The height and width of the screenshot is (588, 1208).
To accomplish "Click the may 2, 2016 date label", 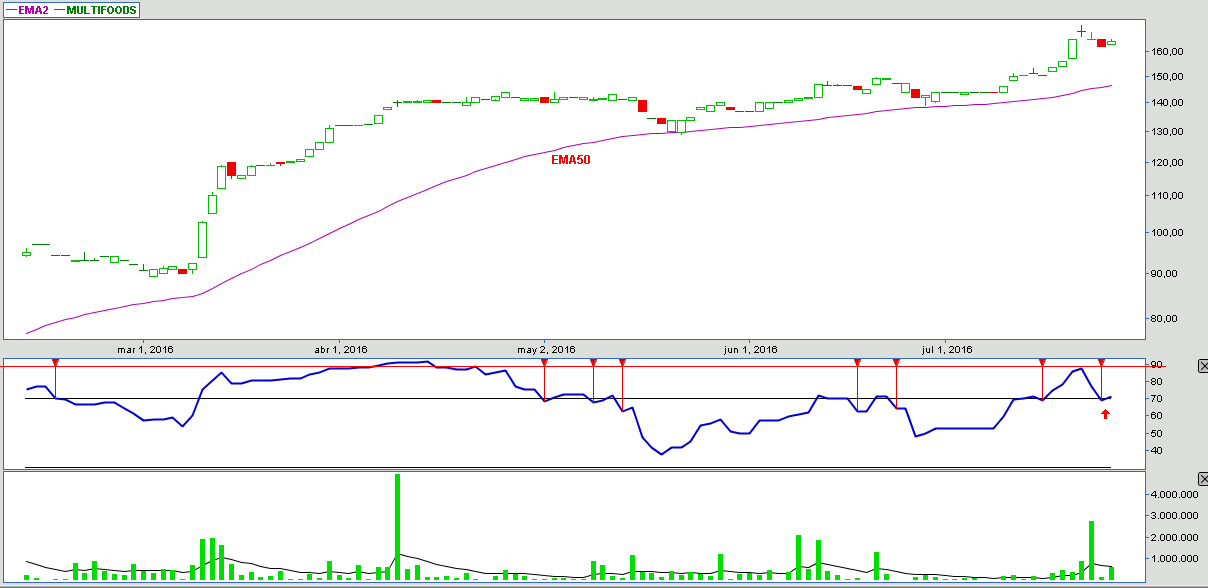I will coord(546,349).
